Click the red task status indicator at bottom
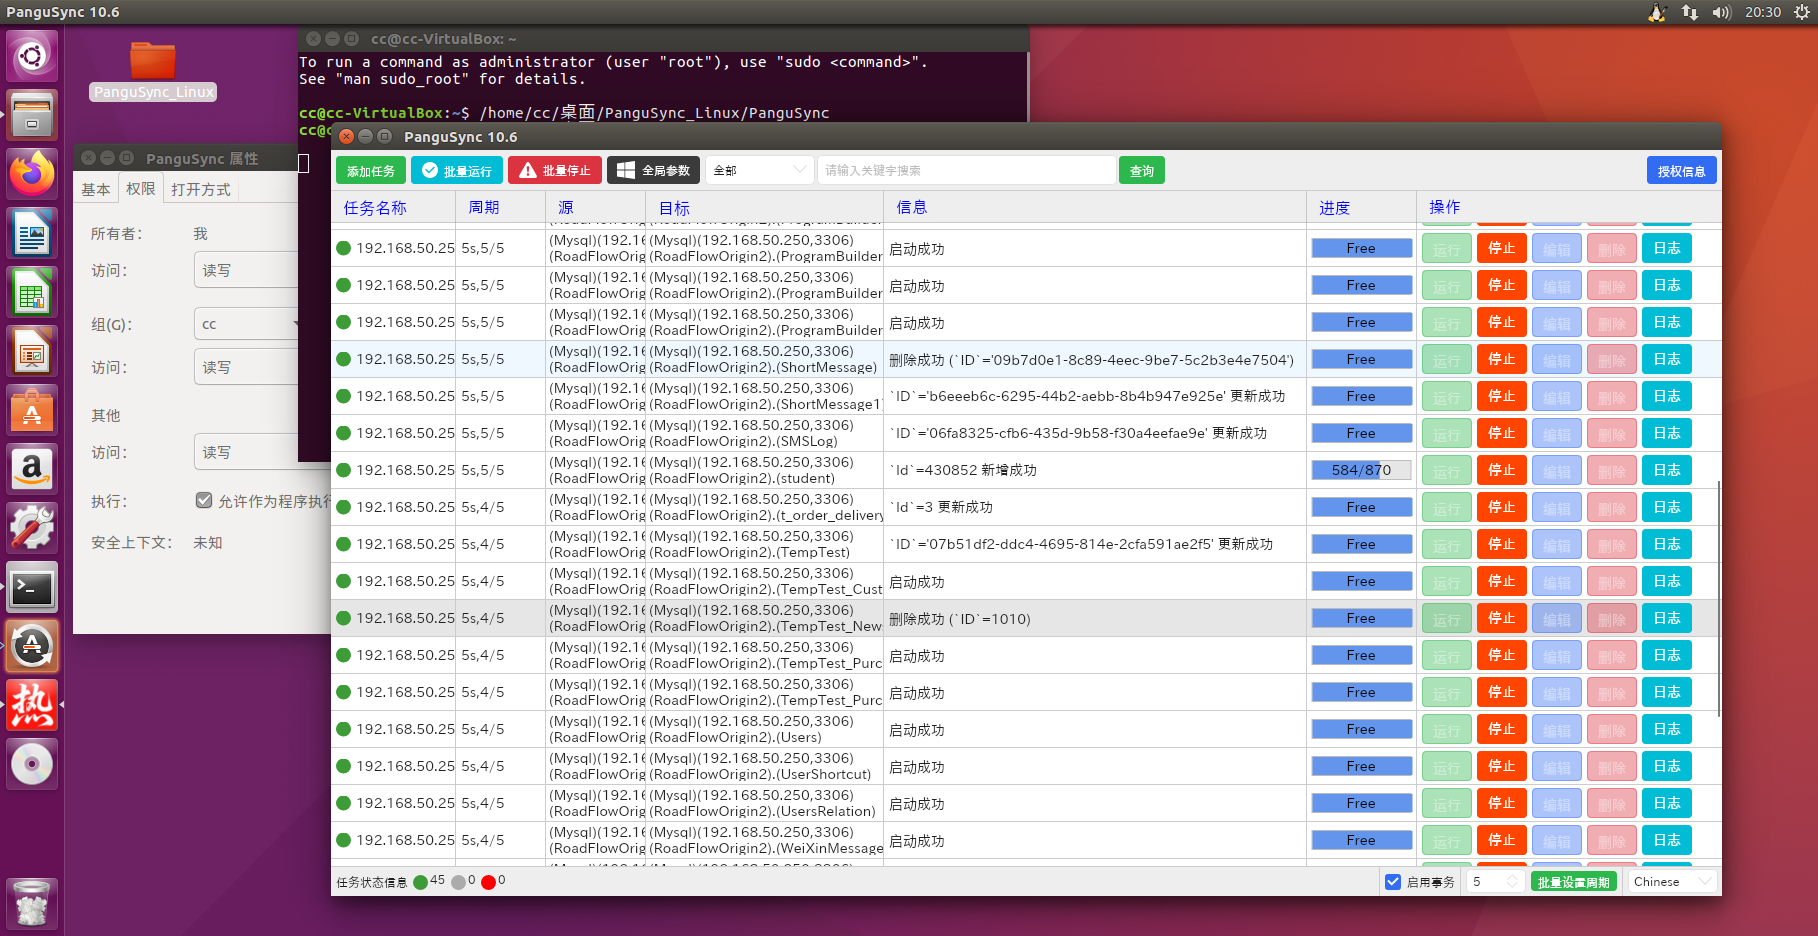 point(489,881)
